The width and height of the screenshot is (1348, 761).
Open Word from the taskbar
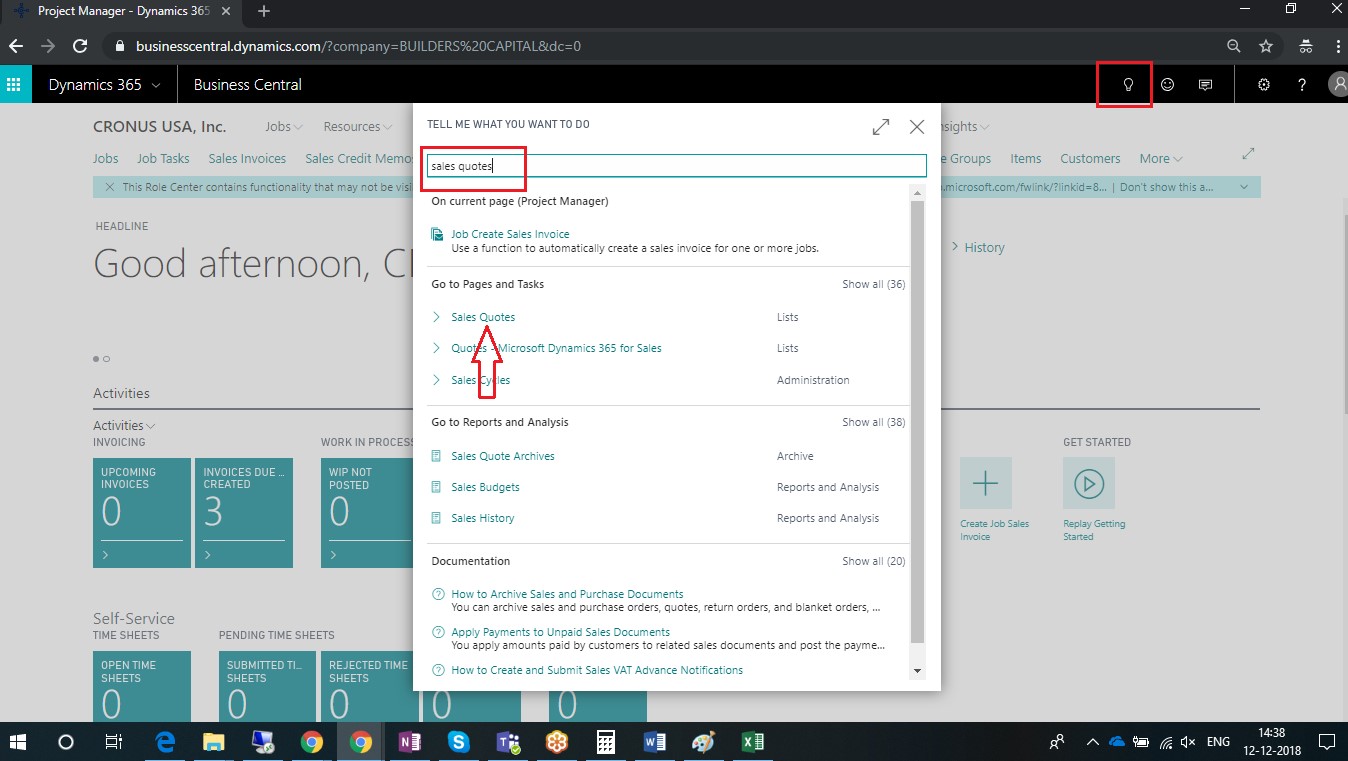tap(655, 742)
